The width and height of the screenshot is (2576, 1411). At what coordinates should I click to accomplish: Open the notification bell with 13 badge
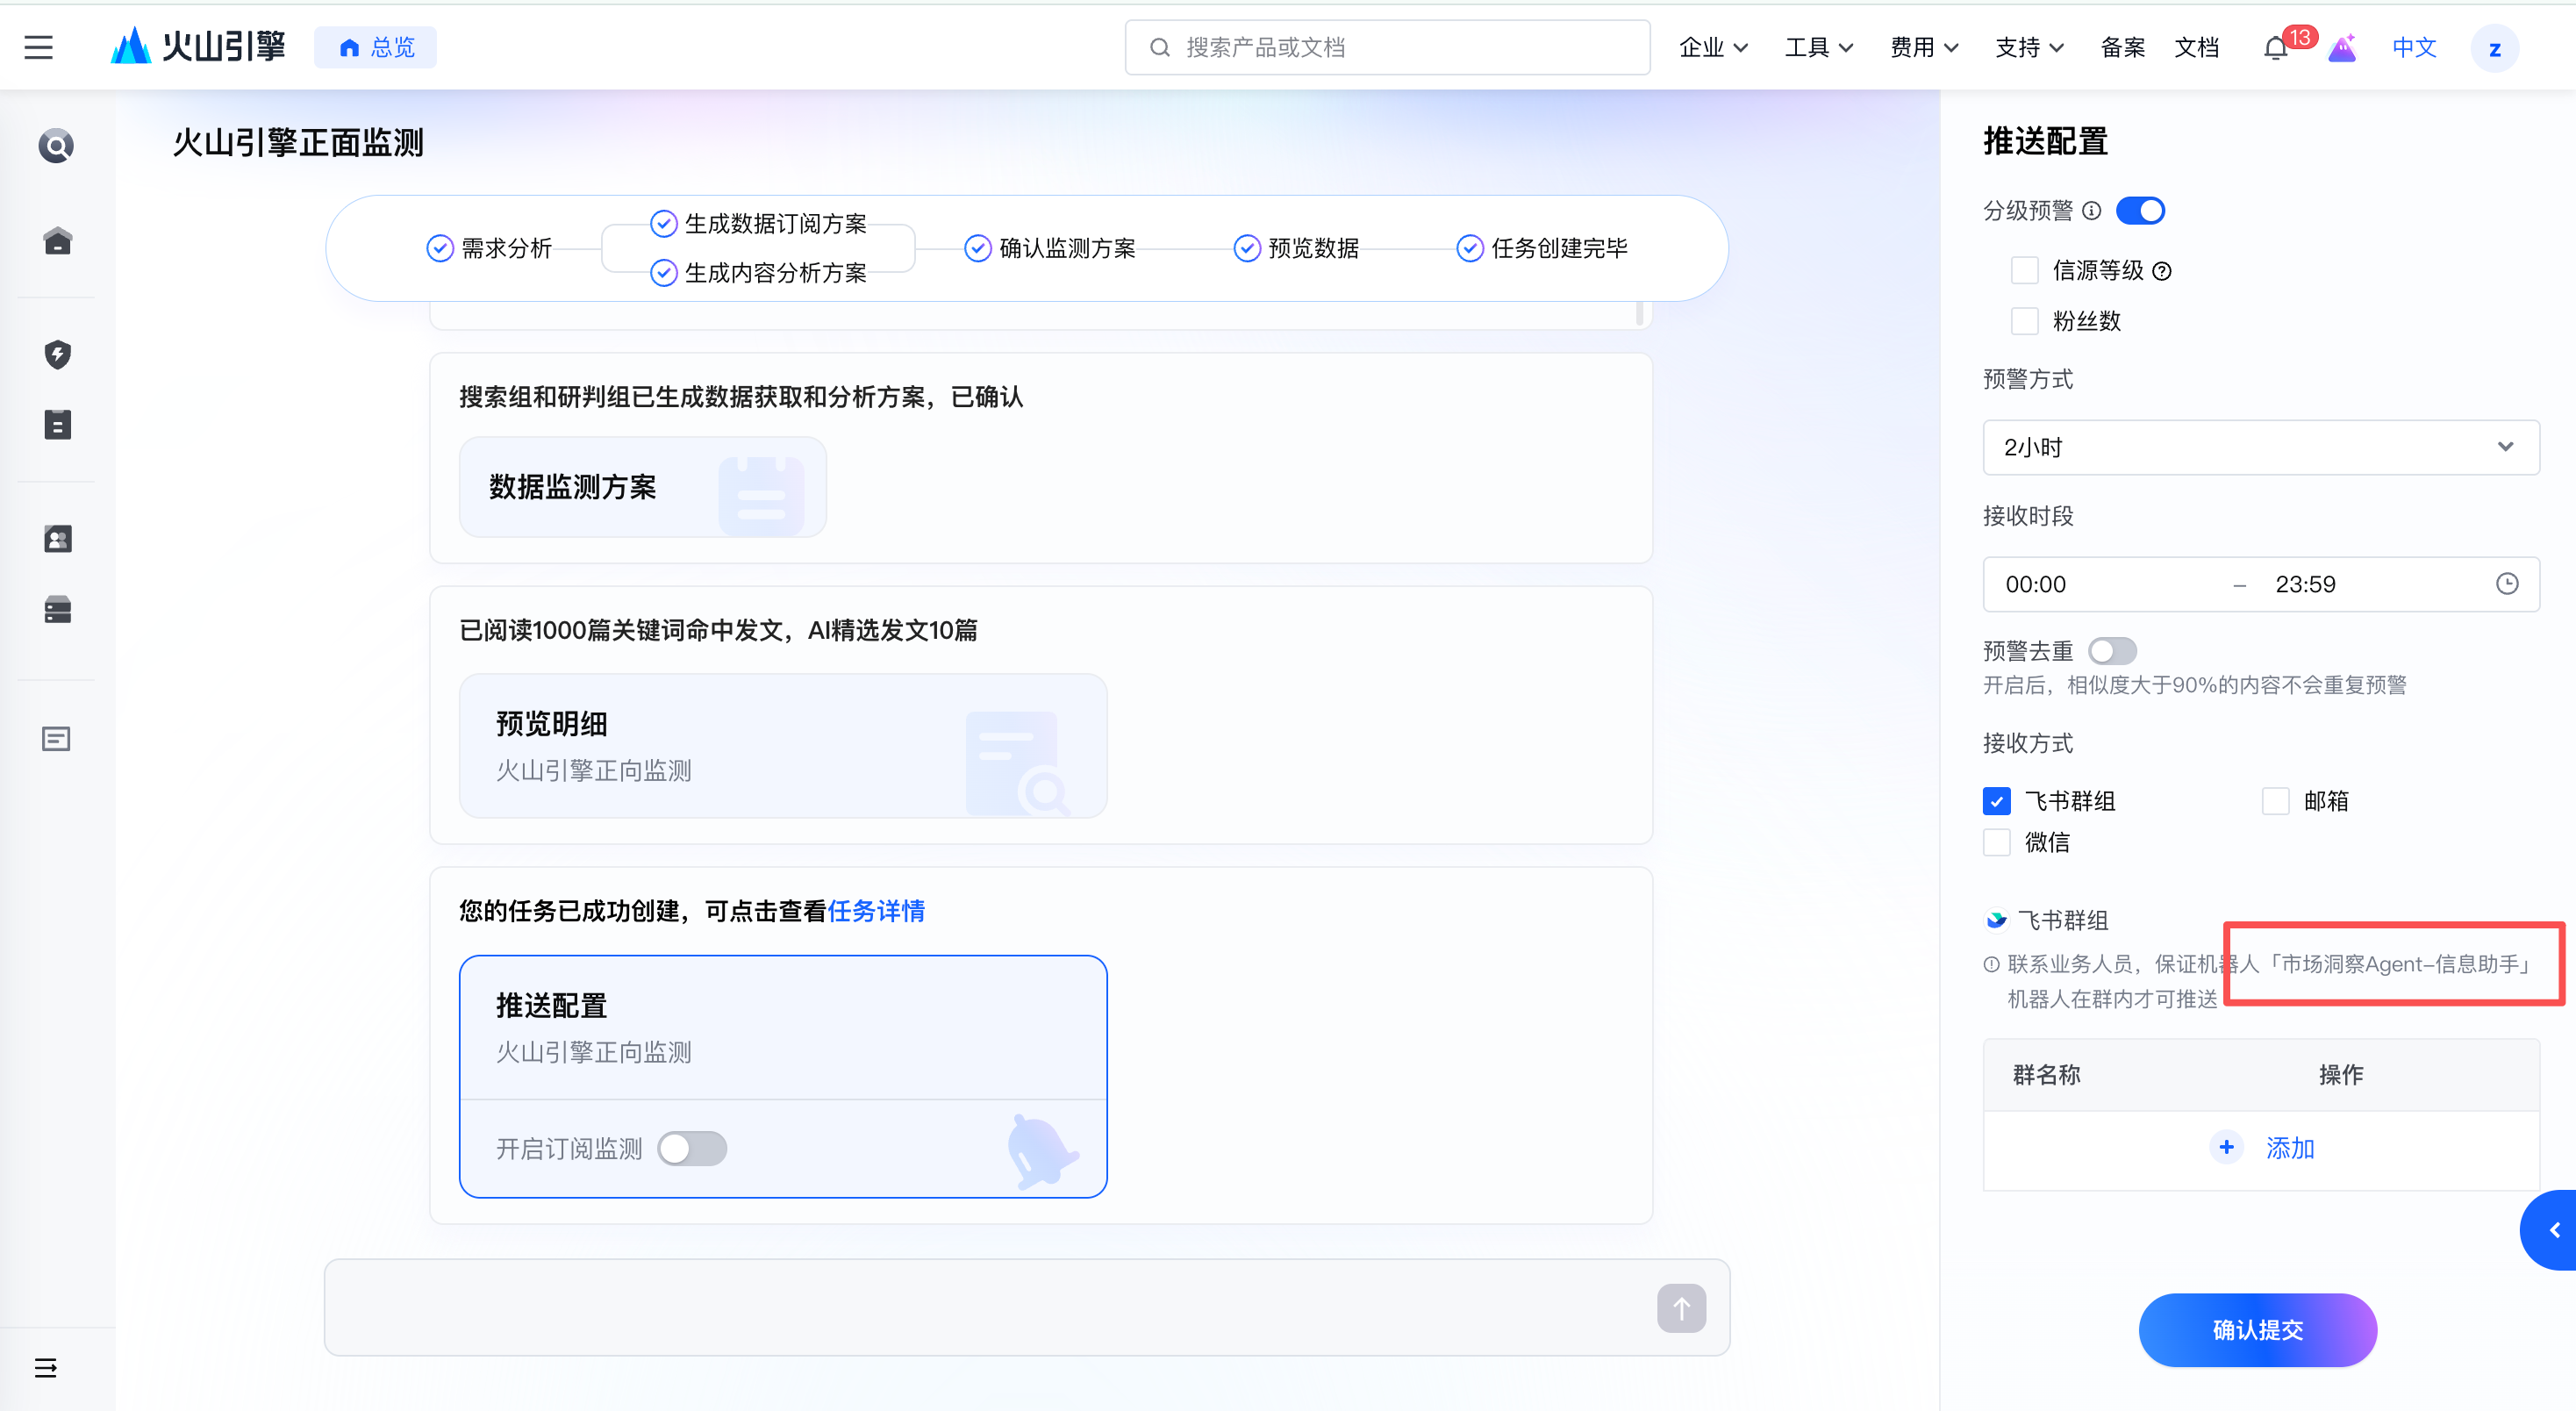(x=2276, y=47)
